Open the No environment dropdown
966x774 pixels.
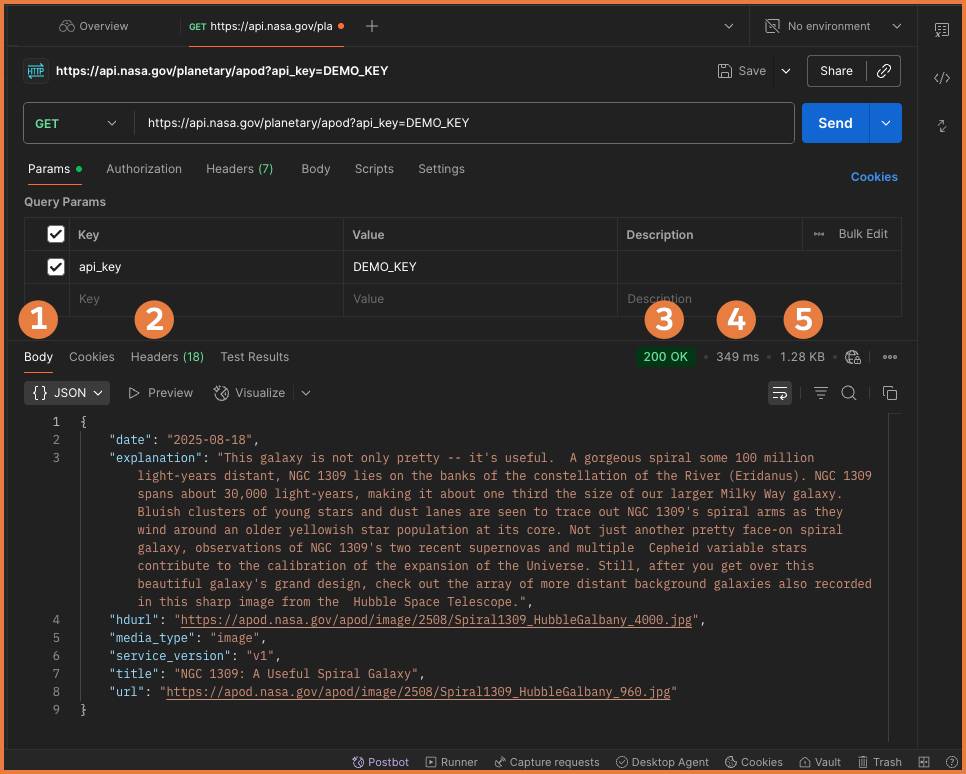coord(834,26)
